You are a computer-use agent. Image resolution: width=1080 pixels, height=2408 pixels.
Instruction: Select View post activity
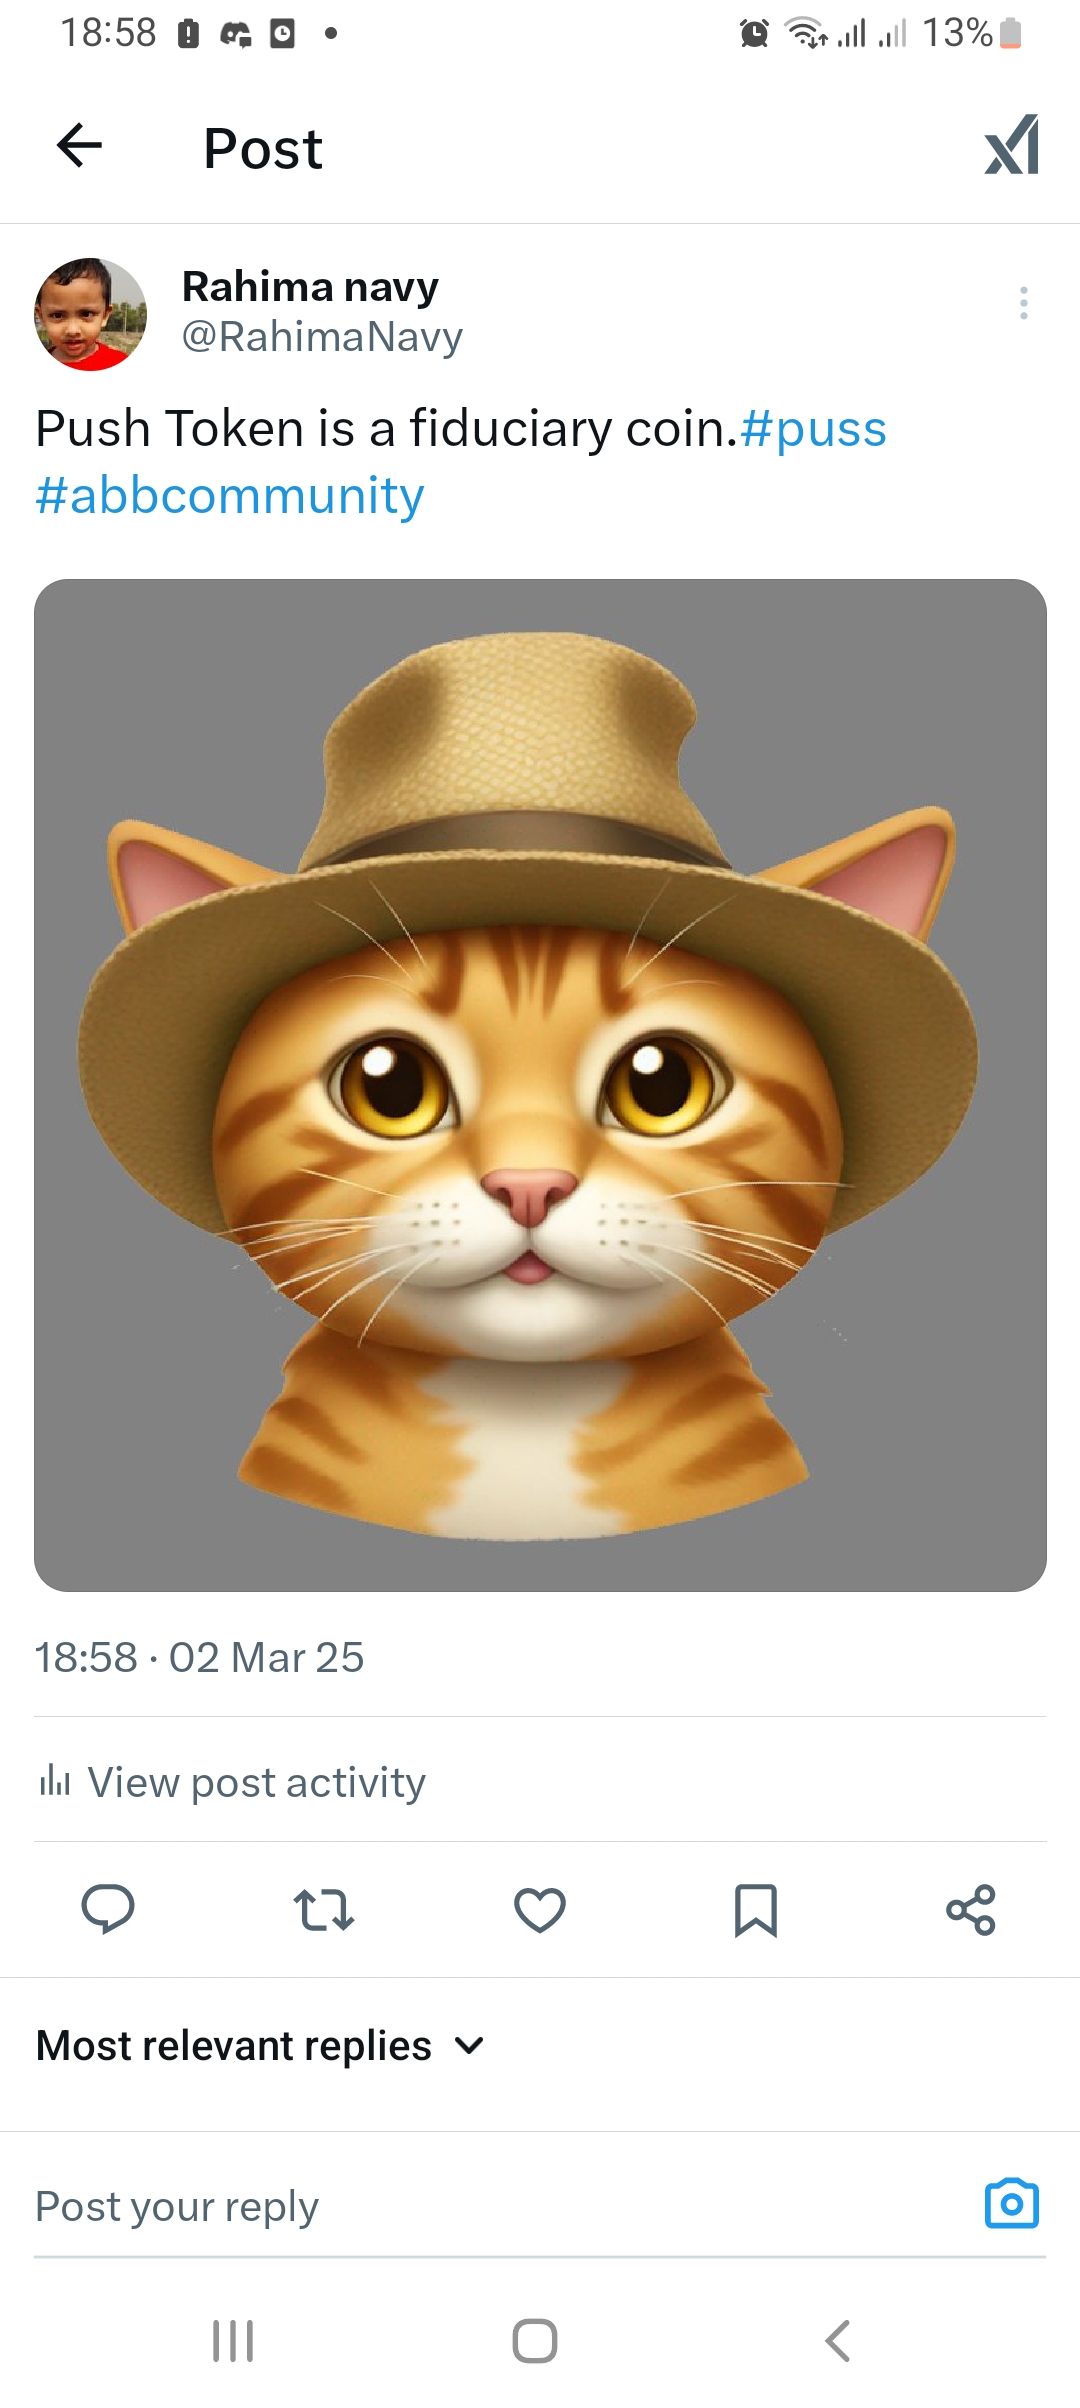(256, 1782)
